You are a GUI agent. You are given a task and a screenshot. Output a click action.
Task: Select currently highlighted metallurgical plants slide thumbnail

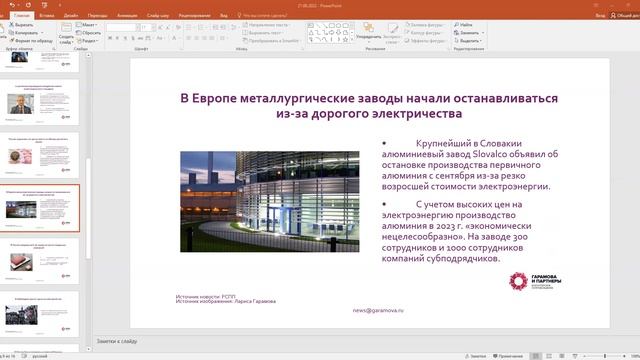(40, 208)
